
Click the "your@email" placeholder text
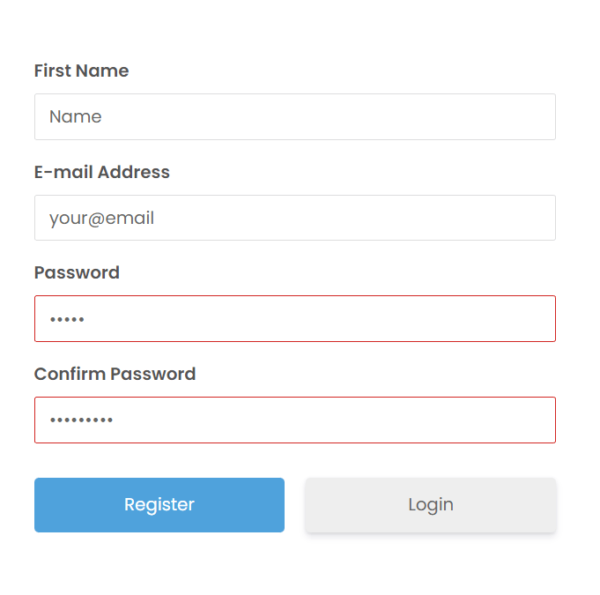click(x=101, y=218)
